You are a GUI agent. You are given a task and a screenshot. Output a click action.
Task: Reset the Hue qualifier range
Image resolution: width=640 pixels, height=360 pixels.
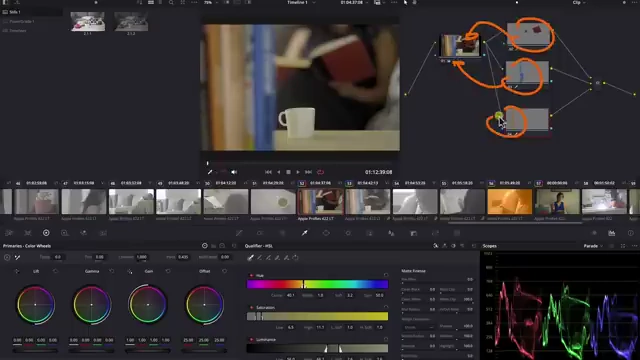tap(385, 275)
